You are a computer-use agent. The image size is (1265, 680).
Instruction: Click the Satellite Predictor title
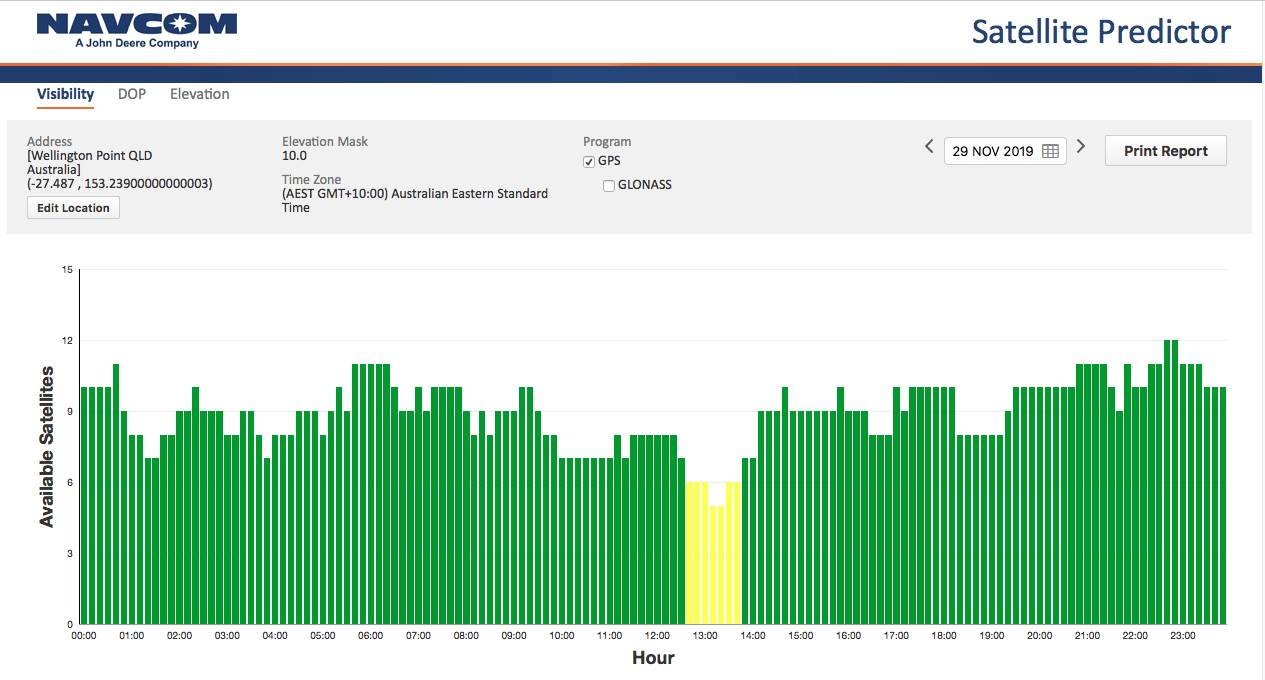point(1101,32)
